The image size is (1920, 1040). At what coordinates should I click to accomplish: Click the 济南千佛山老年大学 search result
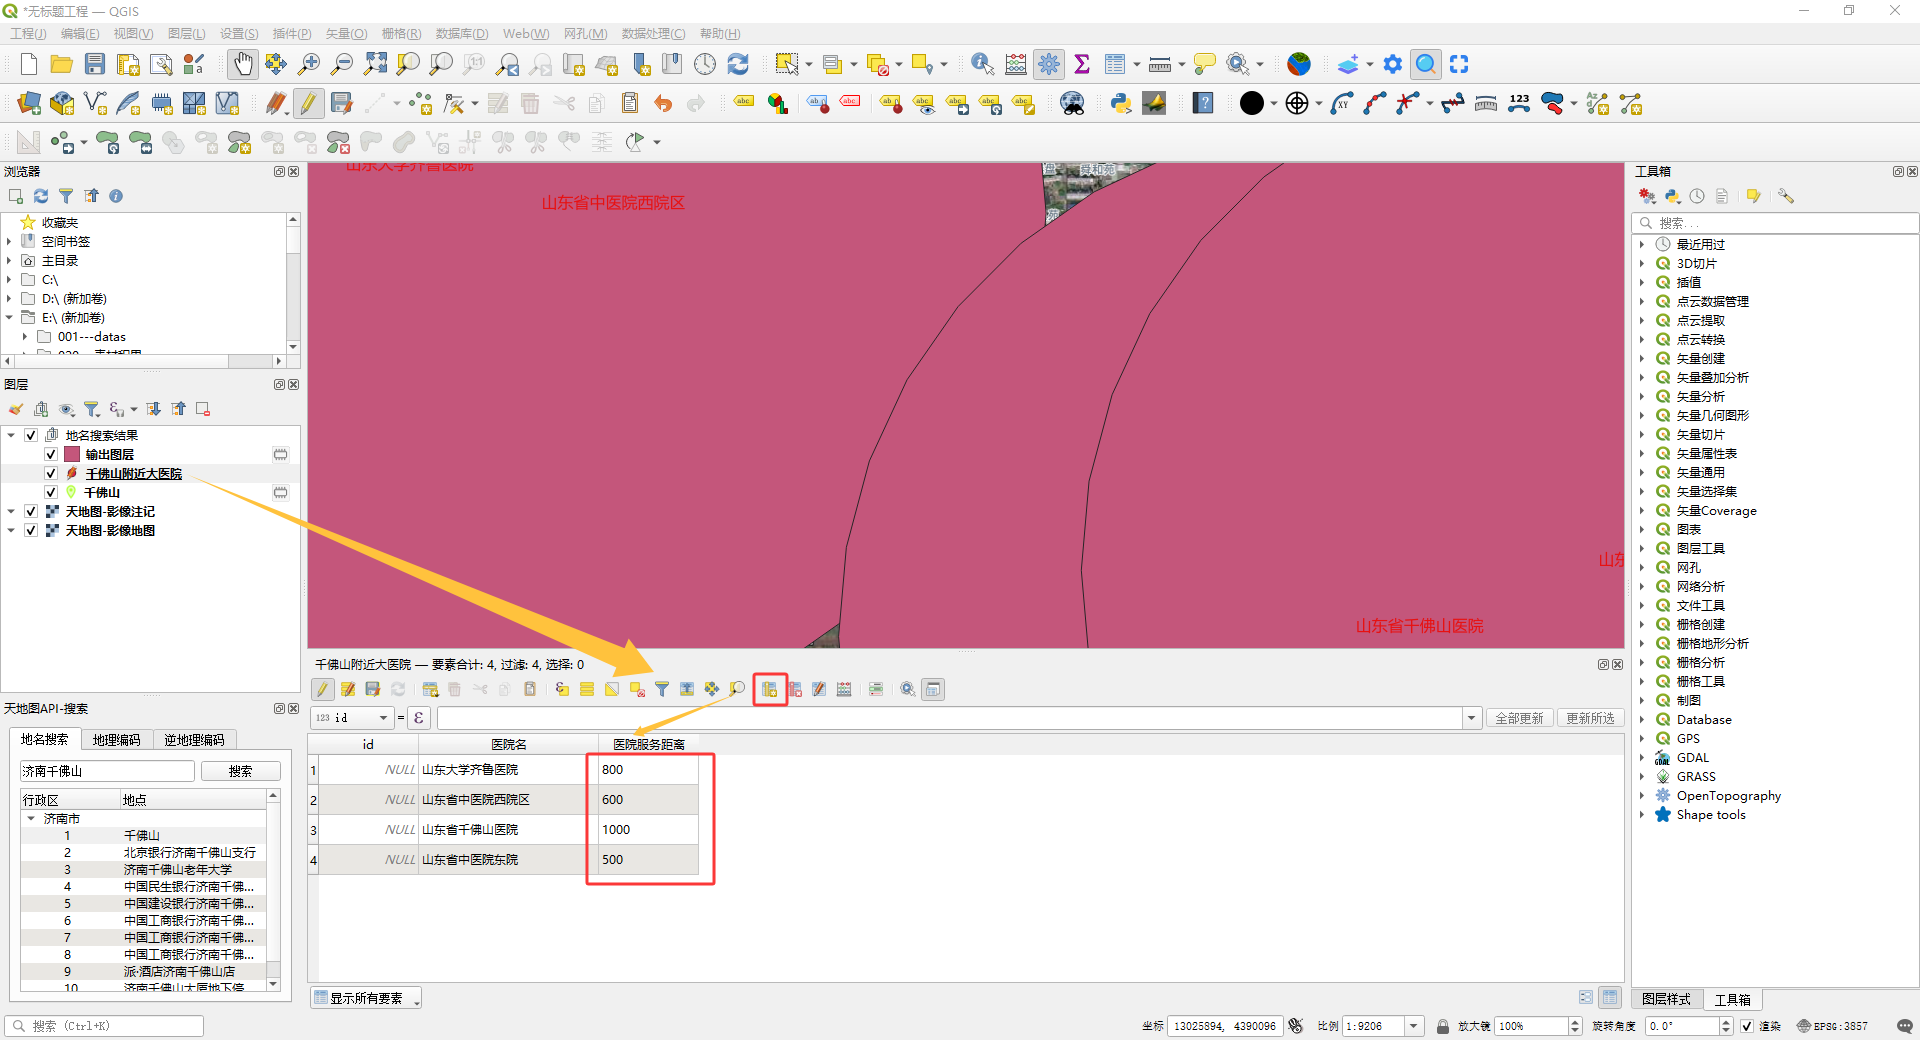(178, 869)
